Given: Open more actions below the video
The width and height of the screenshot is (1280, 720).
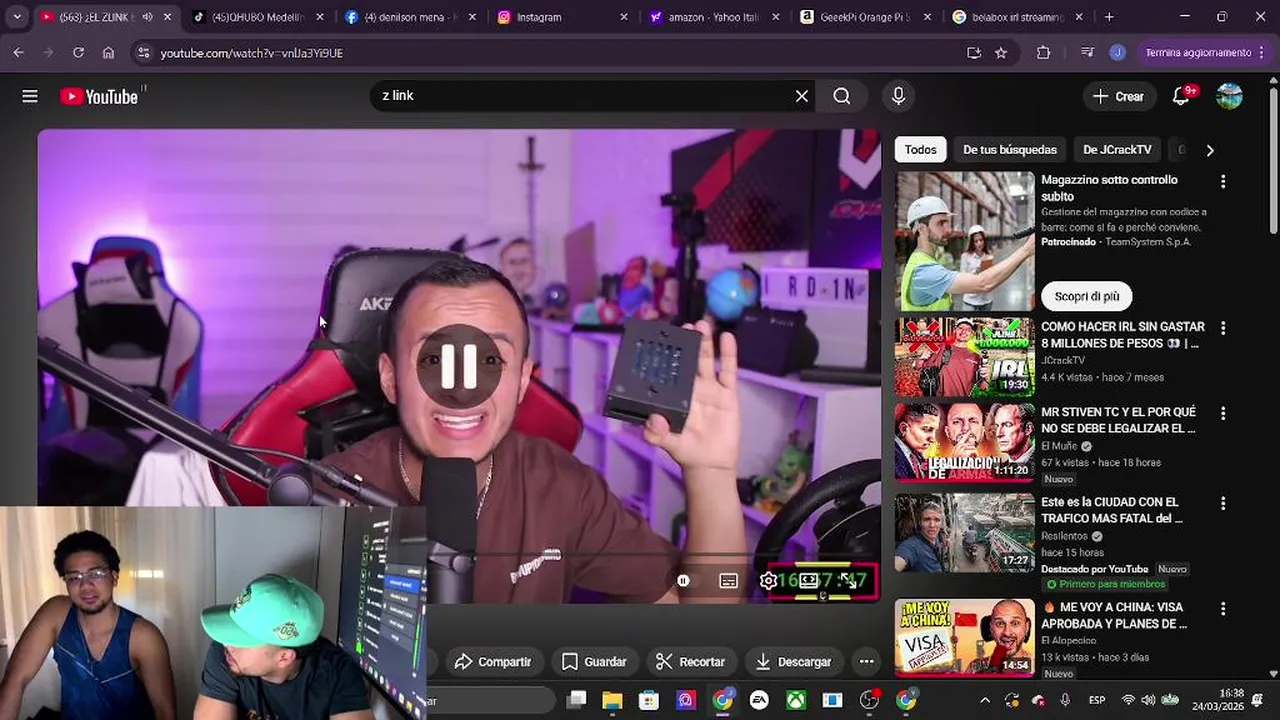Looking at the screenshot, I should tap(866, 661).
